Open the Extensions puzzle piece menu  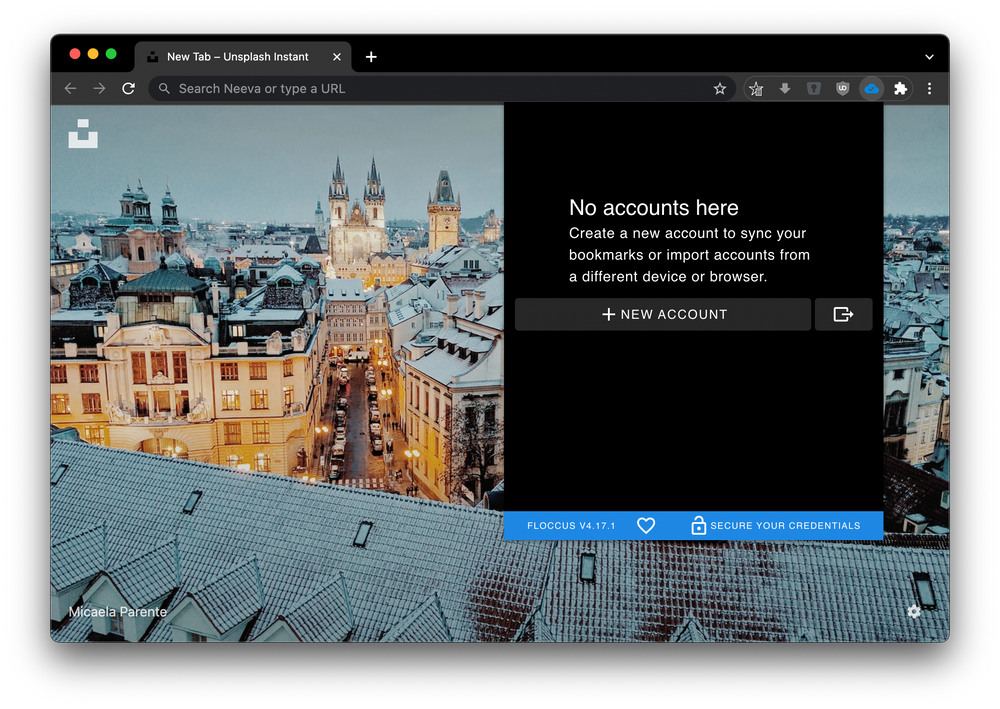pos(900,89)
